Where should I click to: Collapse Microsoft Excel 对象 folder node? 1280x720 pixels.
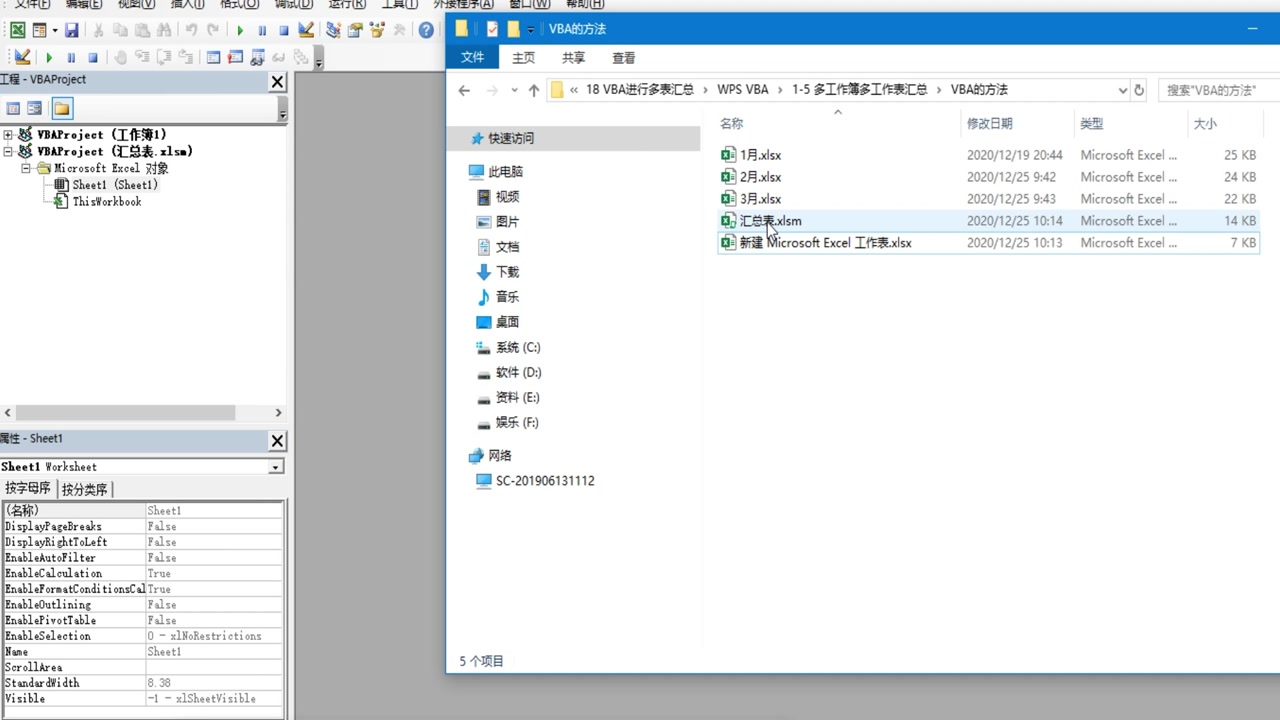click(x=27, y=169)
